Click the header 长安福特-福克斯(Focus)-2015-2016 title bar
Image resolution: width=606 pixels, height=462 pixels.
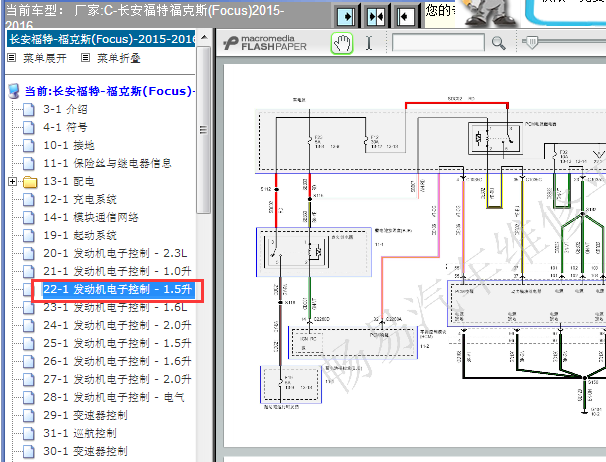pos(101,39)
